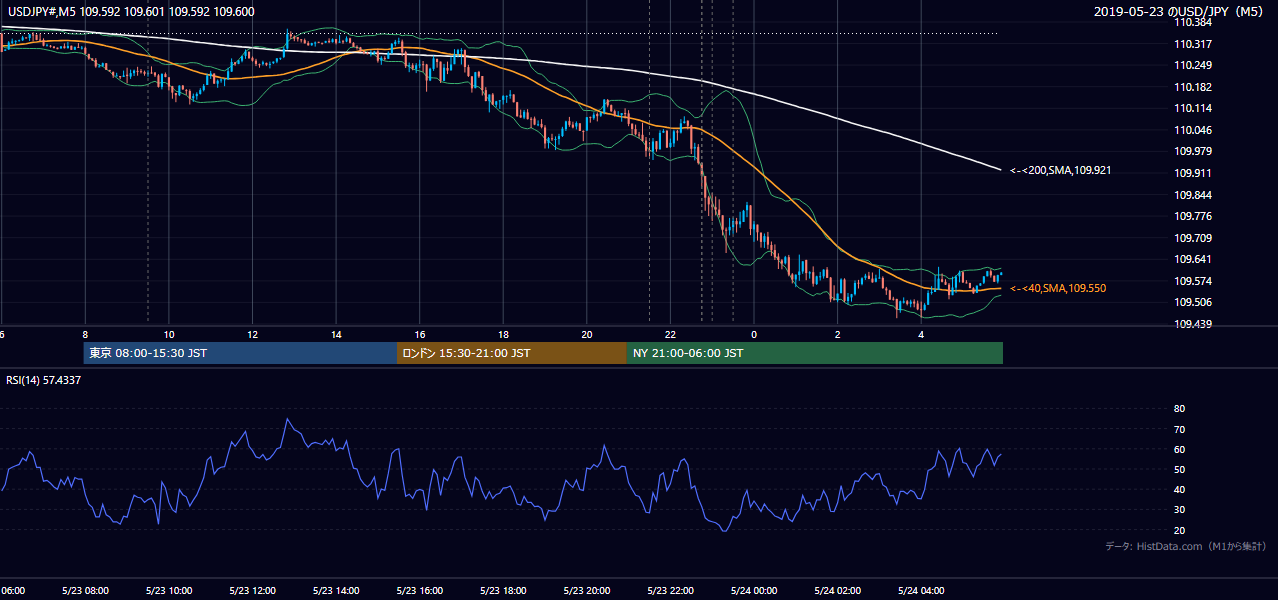1278x600 pixels.
Task: Click RSI scale value 60
Action: (1180, 449)
